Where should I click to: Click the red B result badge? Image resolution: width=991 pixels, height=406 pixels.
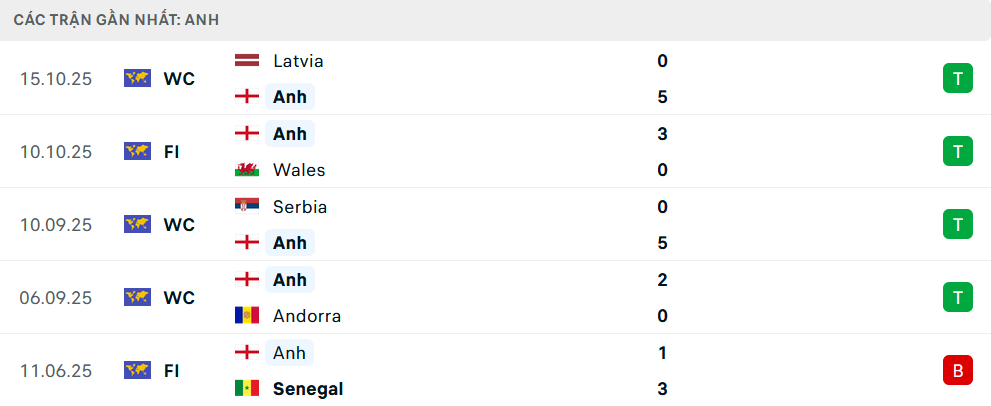[957, 371]
